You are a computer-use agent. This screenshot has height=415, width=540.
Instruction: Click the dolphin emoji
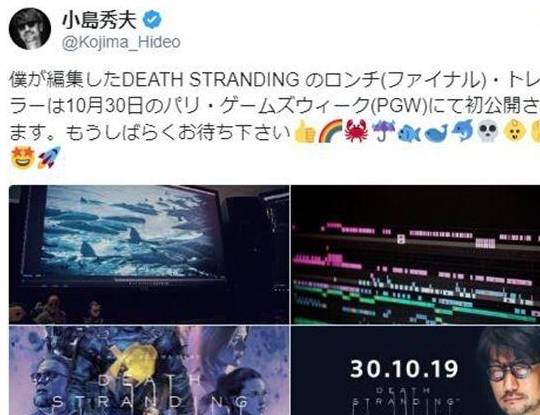(x=462, y=132)
